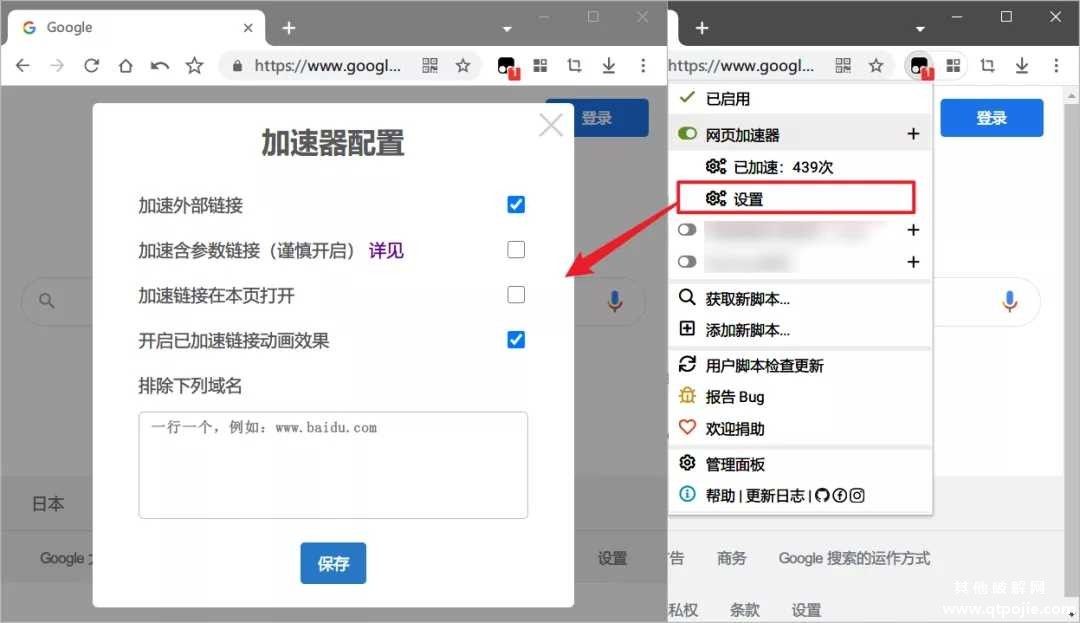Screen dimensions: 1080x623
Task: Open 管理面板 from the Tampermonkey menu
Action: [735, 464]
